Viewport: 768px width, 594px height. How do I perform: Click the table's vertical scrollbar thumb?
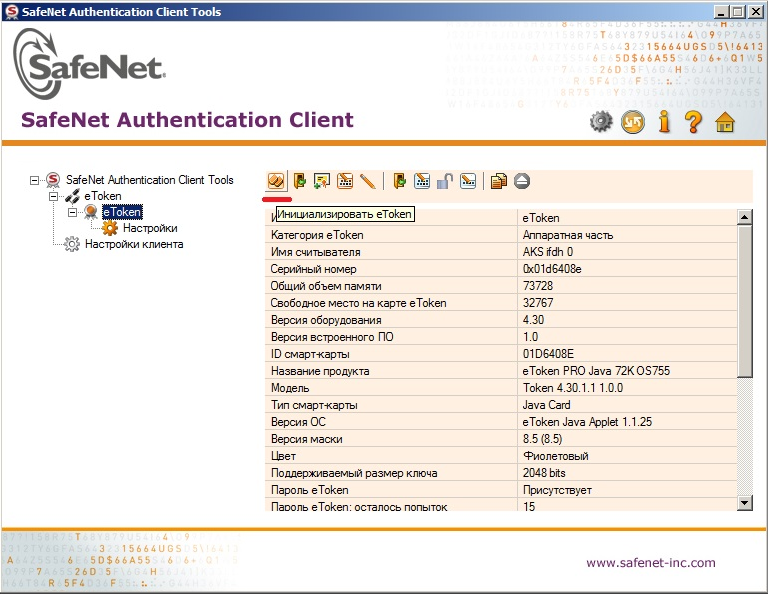(x=744, y=301)
